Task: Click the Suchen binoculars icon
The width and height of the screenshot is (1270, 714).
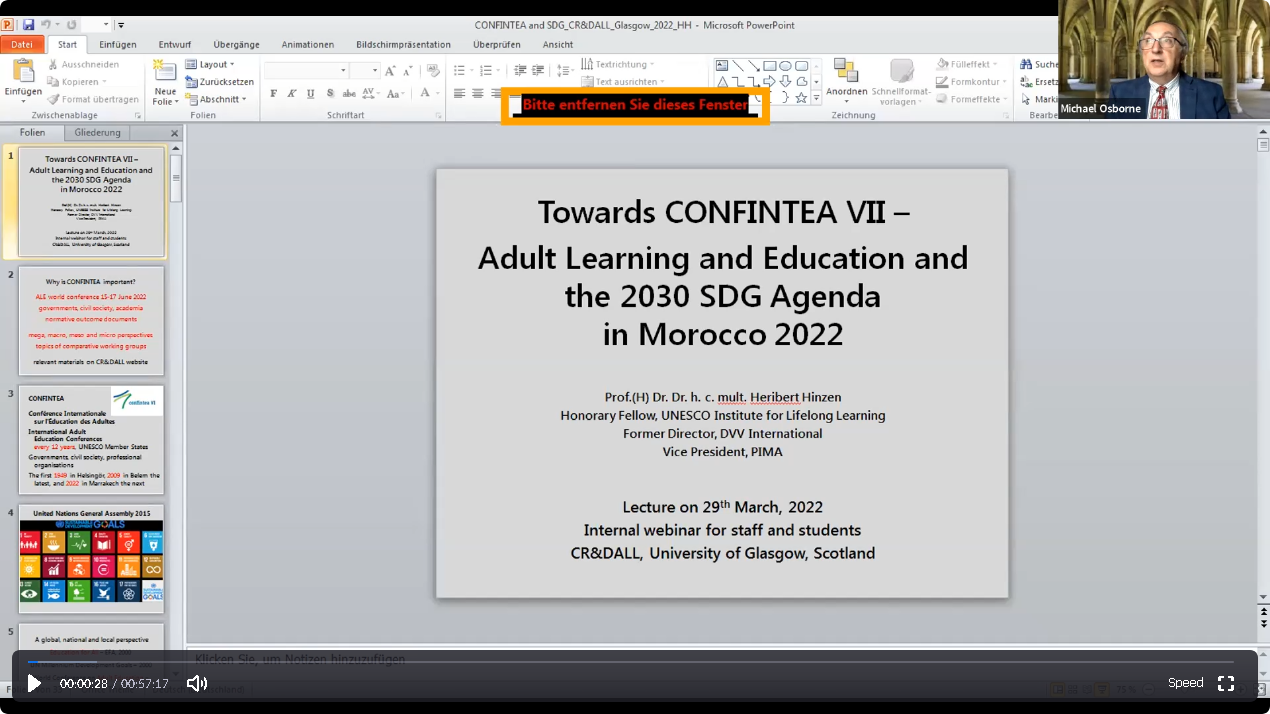Action: coord(1026,64)
